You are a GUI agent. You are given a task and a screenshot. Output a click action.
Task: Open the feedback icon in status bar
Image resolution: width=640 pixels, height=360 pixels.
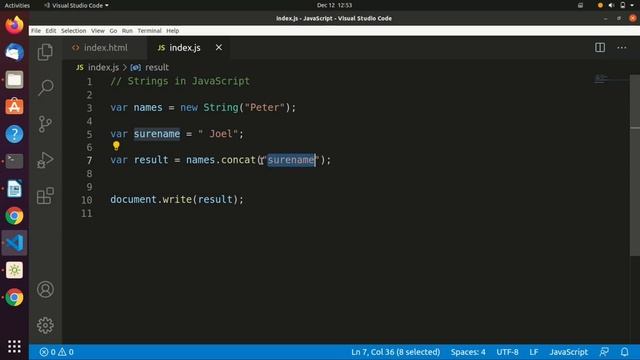(x=604, y=352)
